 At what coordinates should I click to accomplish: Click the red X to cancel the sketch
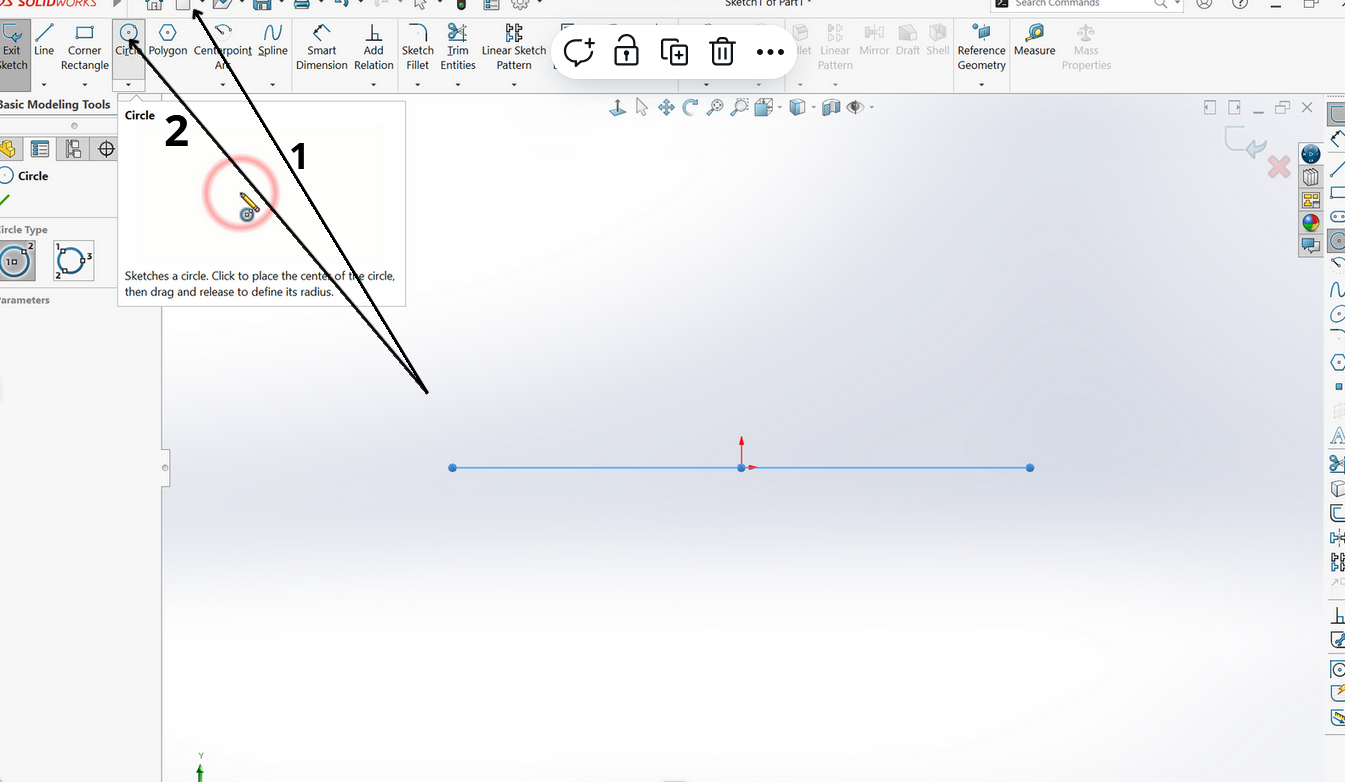coord(1279,167)
